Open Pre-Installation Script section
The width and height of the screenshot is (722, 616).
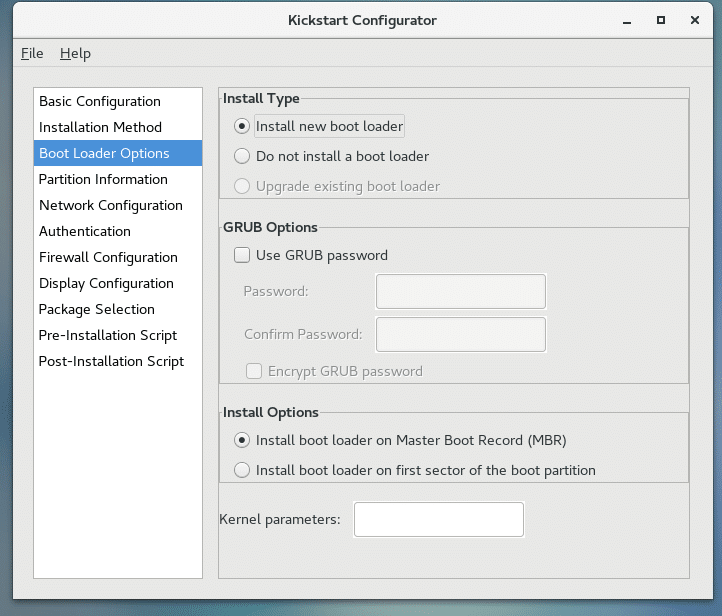click(x=107, y=335)
